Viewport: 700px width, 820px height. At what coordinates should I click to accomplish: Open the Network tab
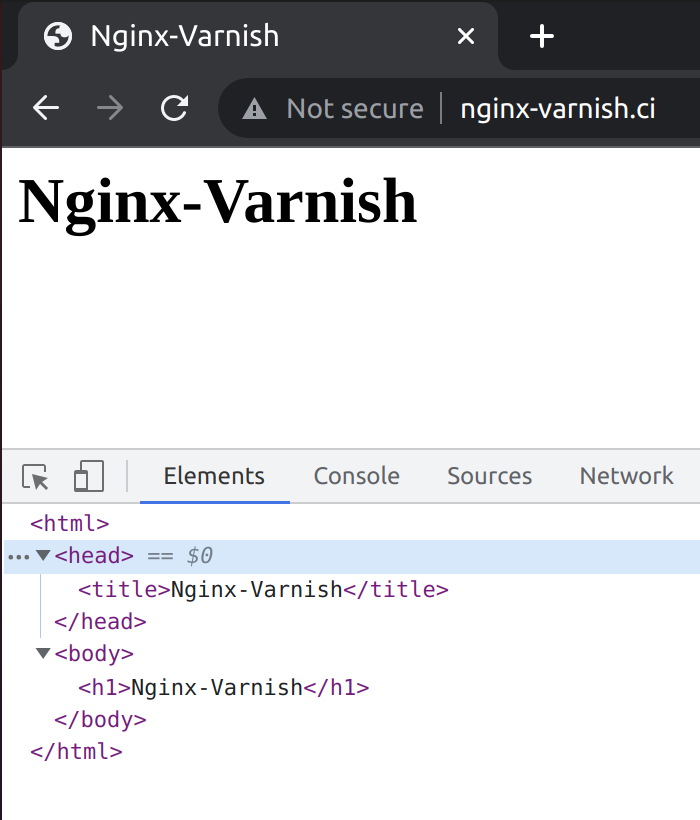click(626, 476)
